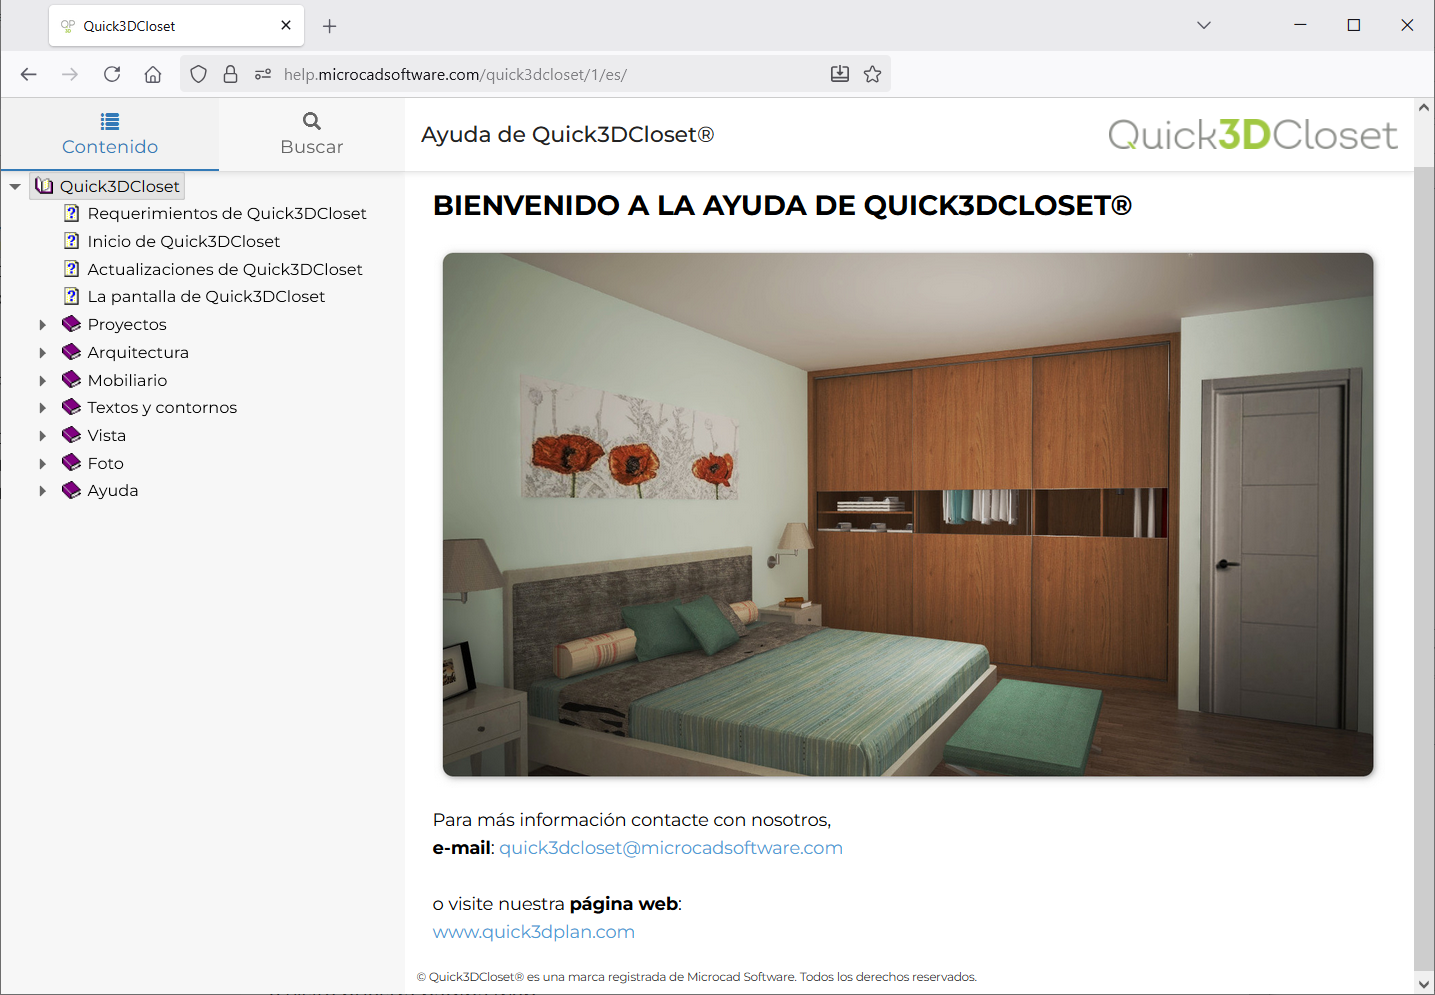The width and height of the screenshot is (1435, 995).
Task: Click the browser reload page icon
Action: [x=112, y=74]
